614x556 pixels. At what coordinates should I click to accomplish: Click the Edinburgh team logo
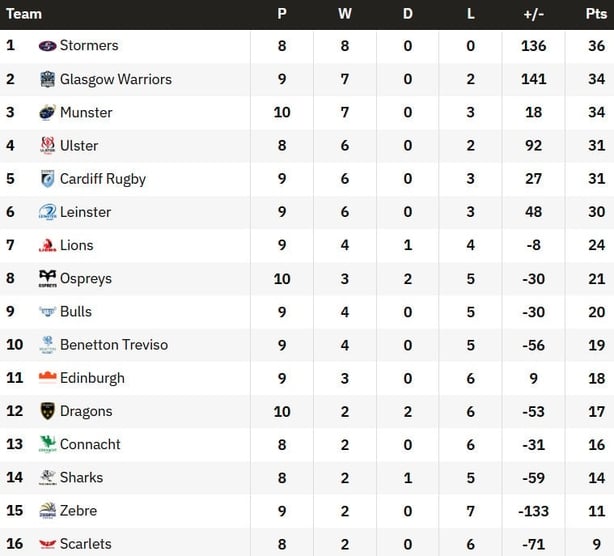47,378
